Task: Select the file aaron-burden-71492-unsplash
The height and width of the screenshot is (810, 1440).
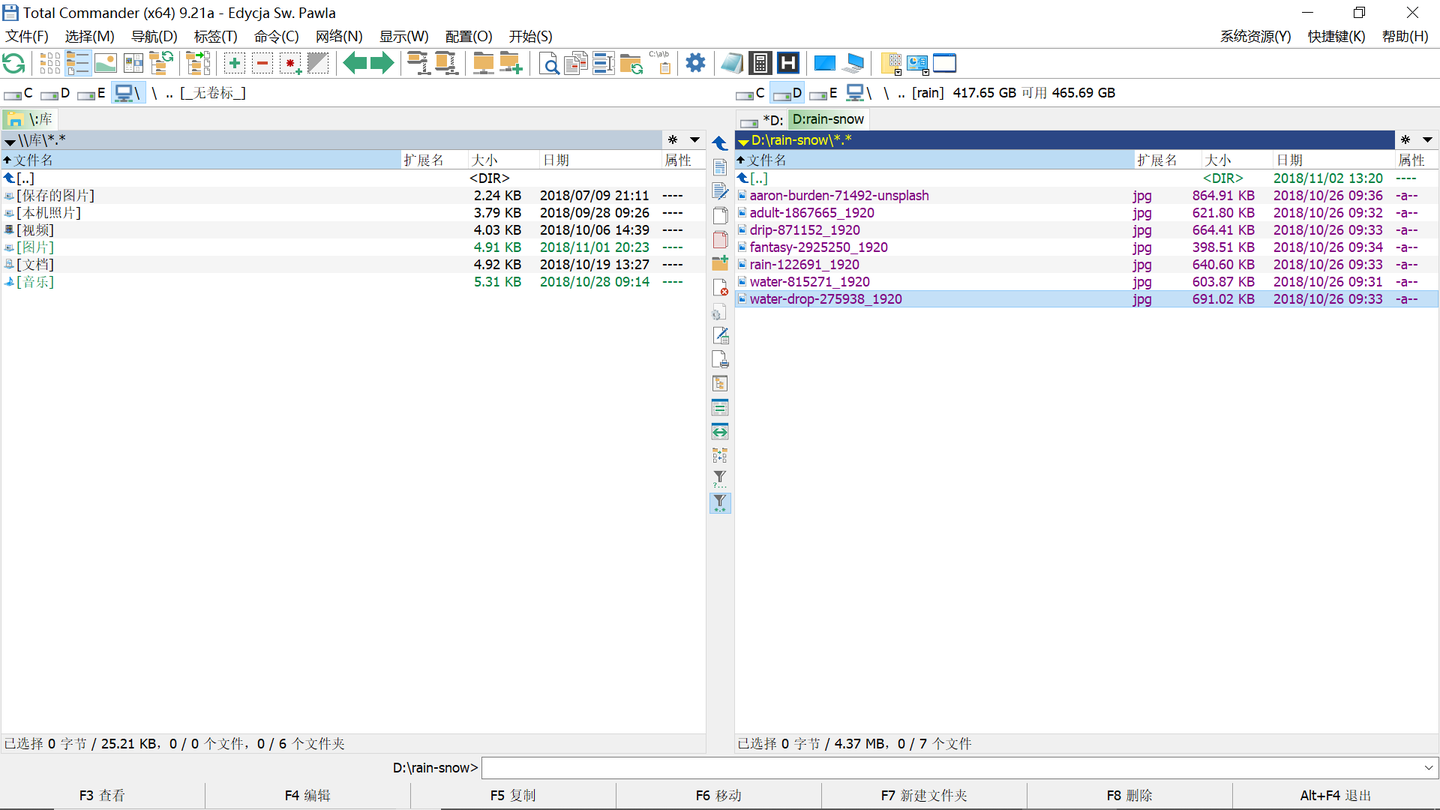Action: 839,195
